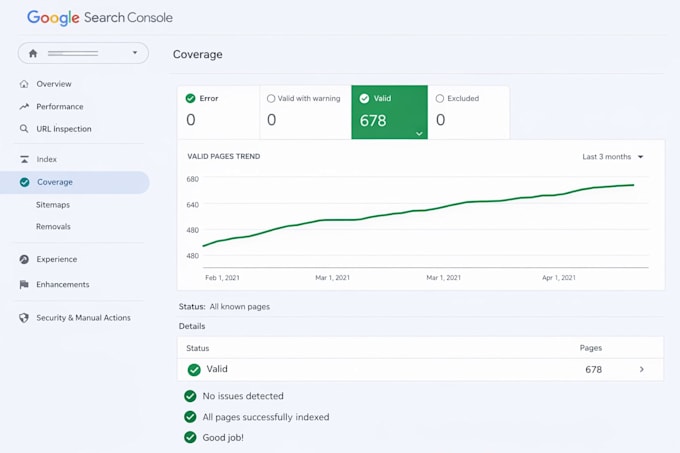The image size is (680, 453).
Task: Open the Last 3 months date dropdown
Action: 612,156
